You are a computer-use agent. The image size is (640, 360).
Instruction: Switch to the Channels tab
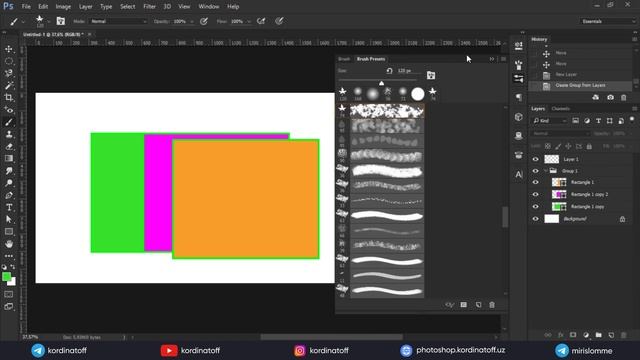(560, 109)
